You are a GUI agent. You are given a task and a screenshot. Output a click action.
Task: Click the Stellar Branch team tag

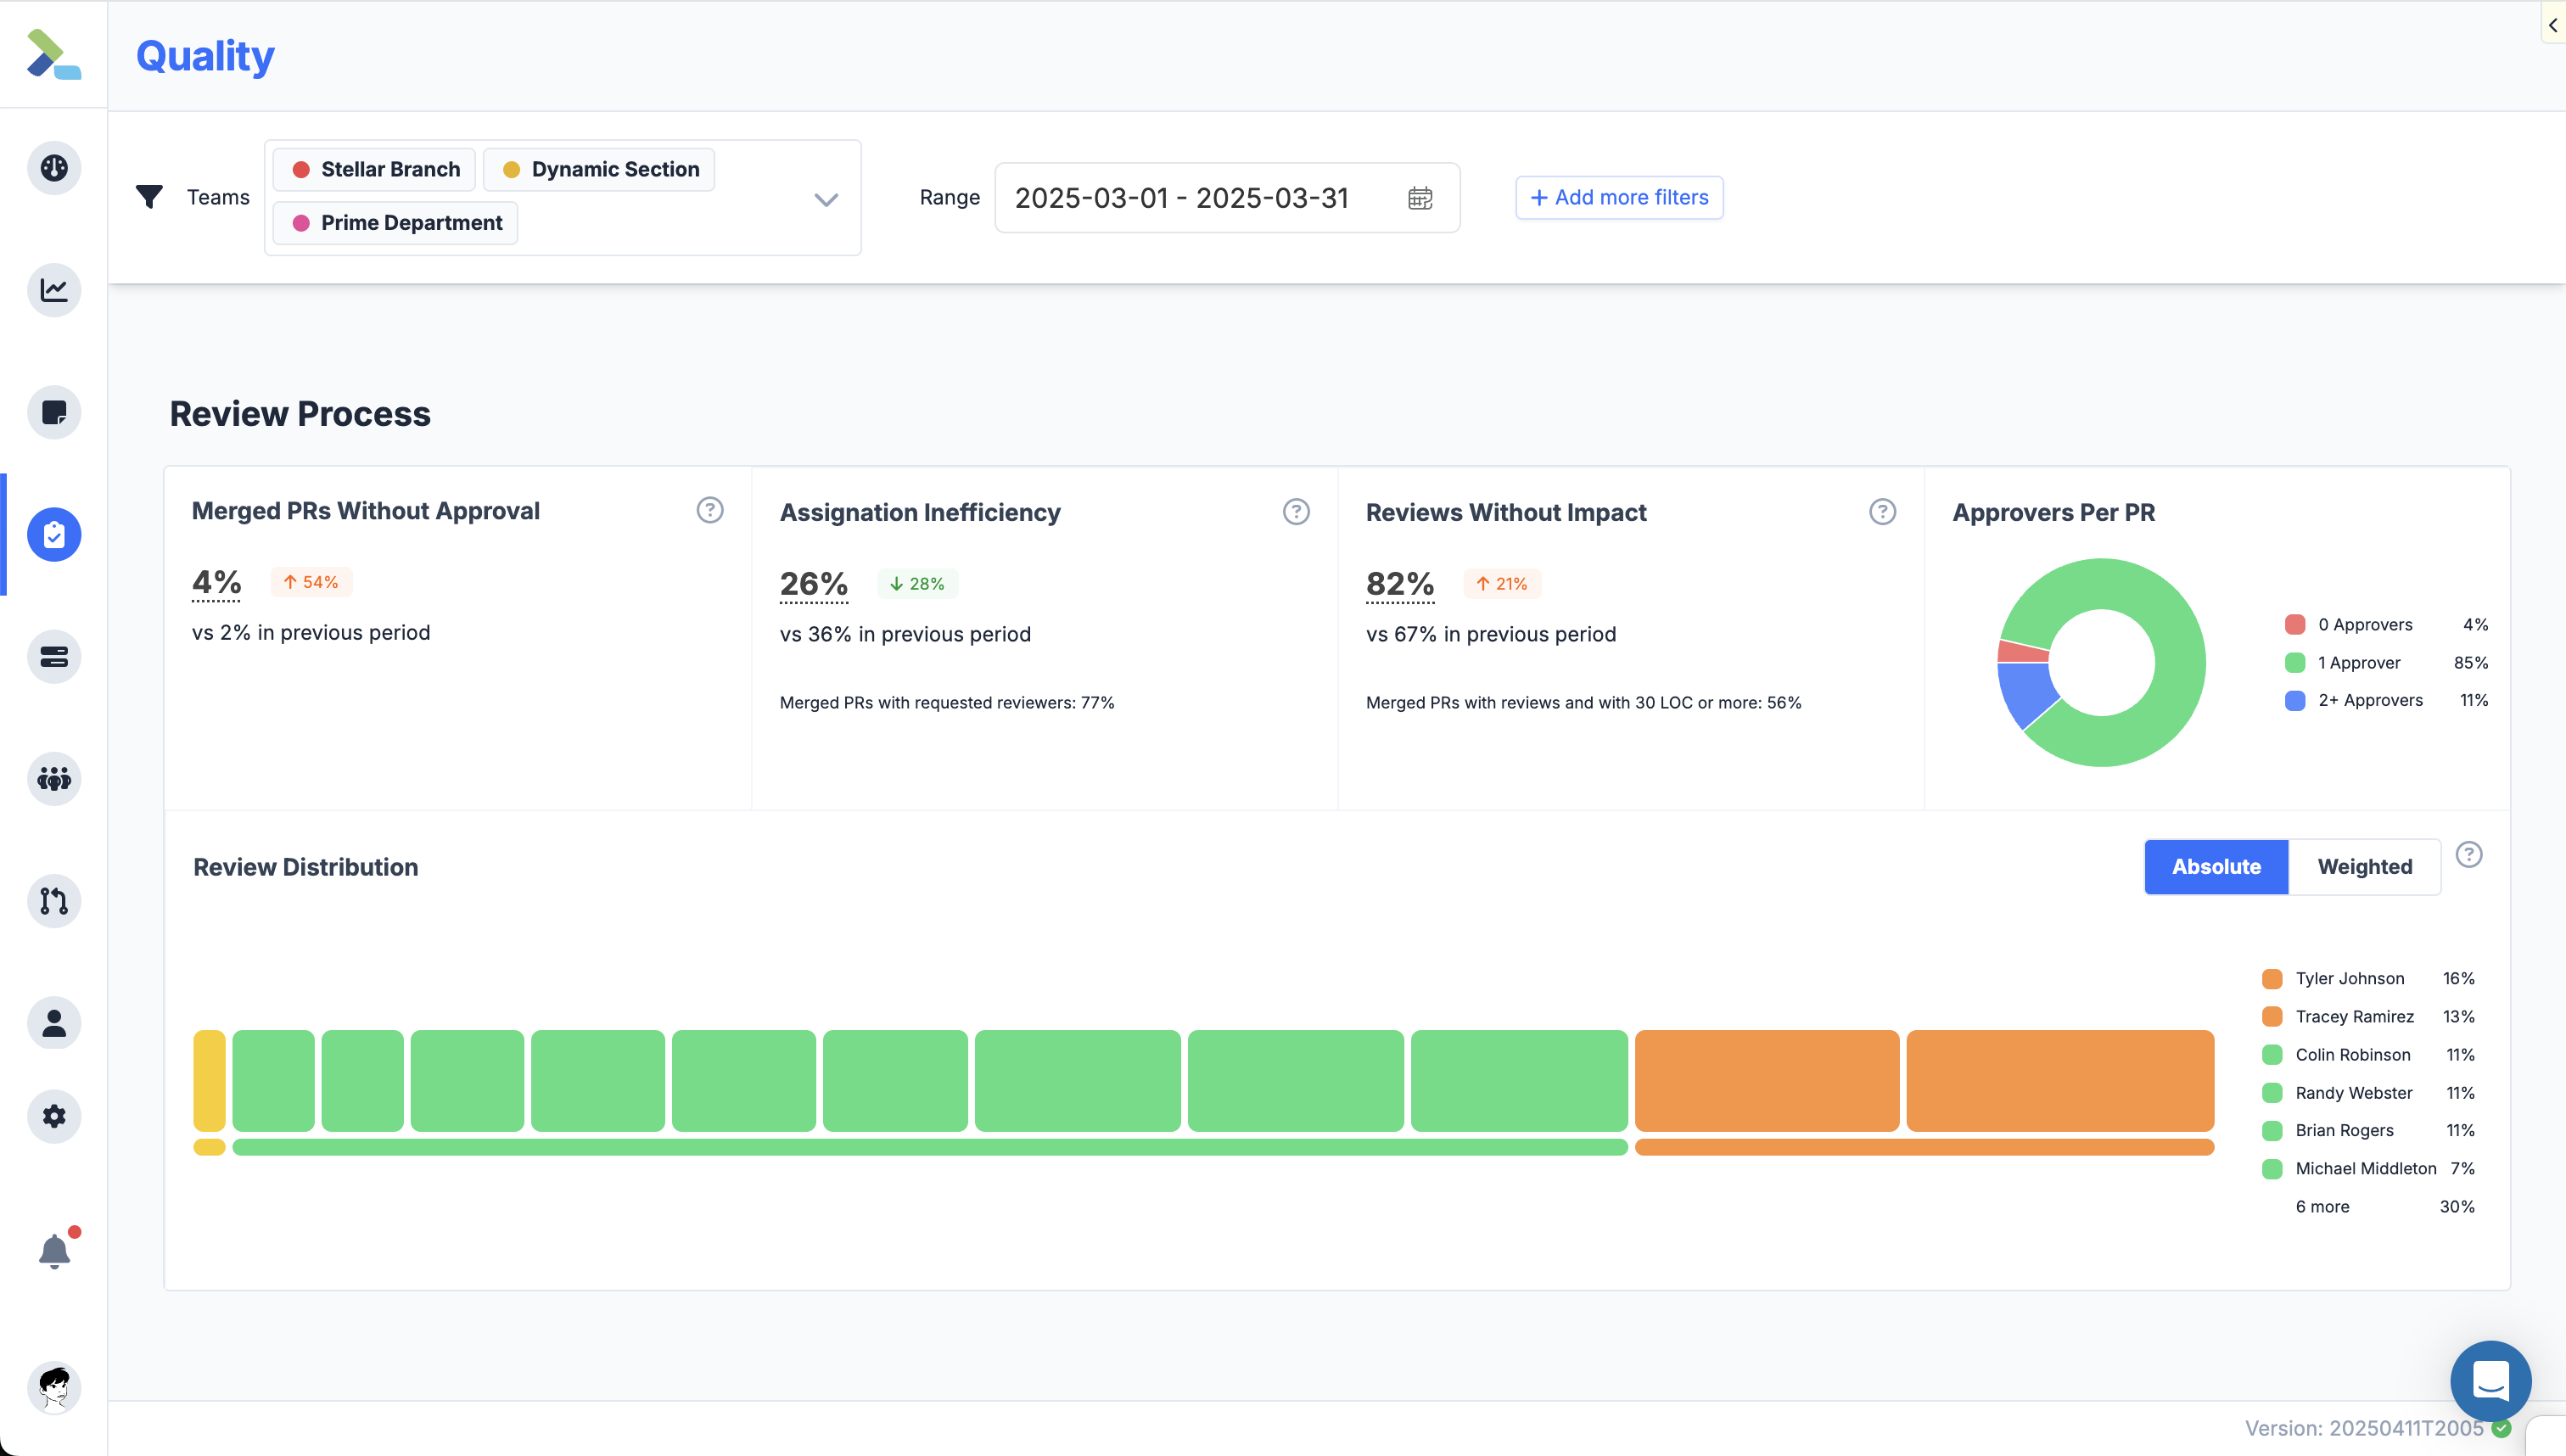click(x=376, y=170)
